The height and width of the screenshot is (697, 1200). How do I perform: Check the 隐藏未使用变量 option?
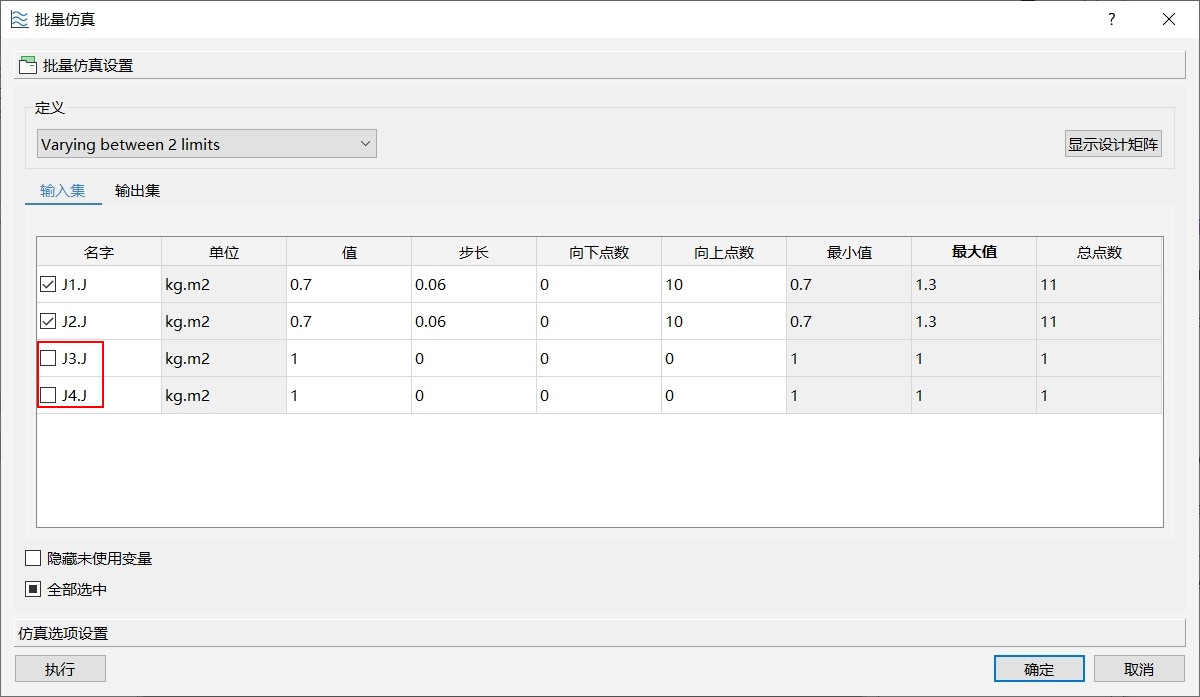[x=34, y=558]
